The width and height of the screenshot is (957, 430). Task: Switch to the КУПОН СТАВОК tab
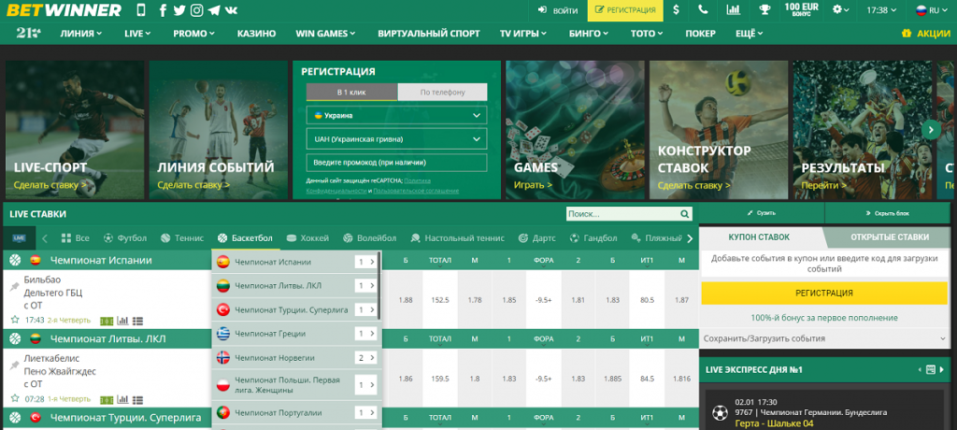click(x=759, y=237)
